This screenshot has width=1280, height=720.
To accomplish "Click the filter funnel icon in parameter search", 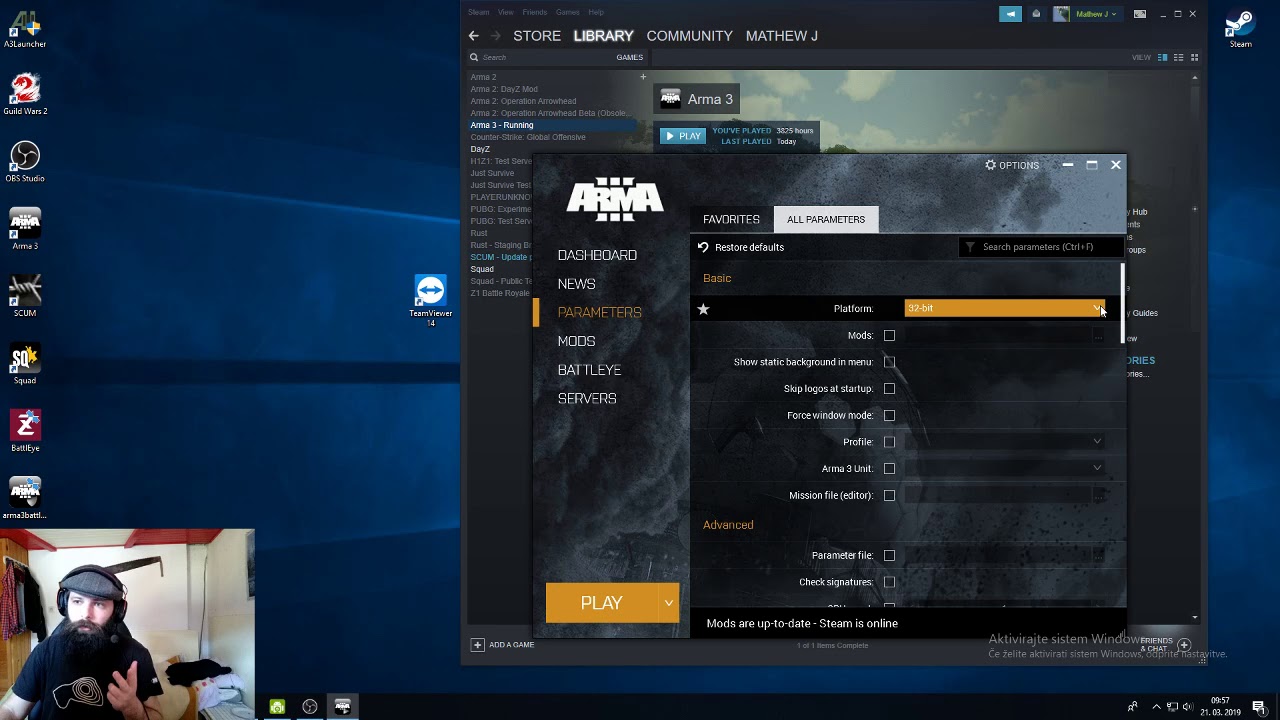I will pyautogui.click(x=970, y=247).
